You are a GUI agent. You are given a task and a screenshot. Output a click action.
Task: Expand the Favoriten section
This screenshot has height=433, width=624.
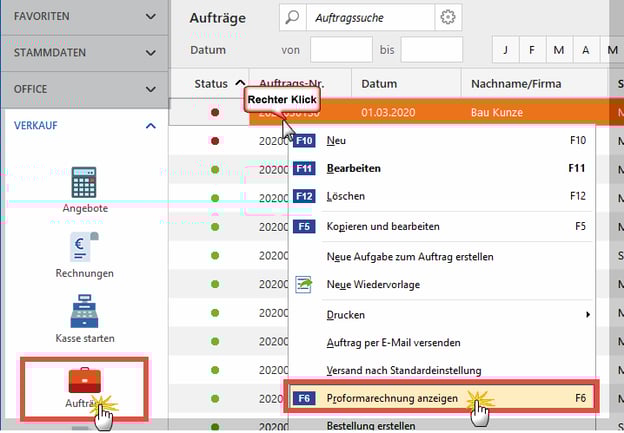coord(151,17)
